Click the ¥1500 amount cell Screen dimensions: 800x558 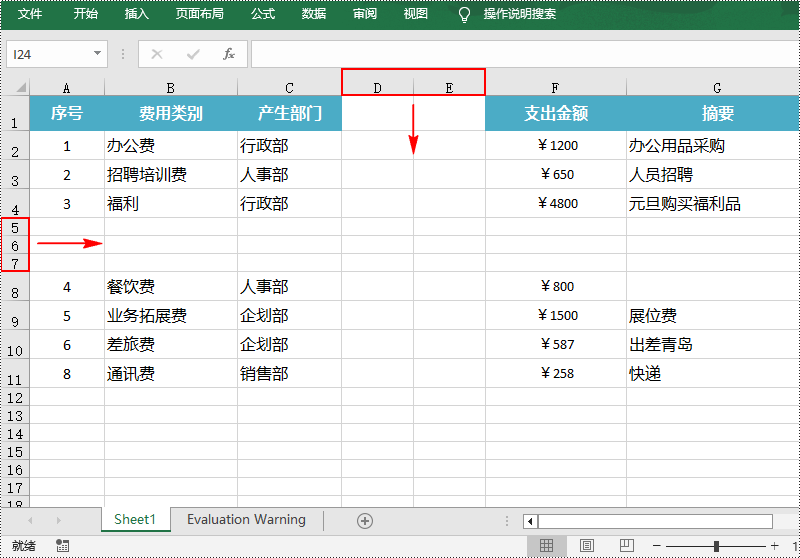(x=556, y=316)
